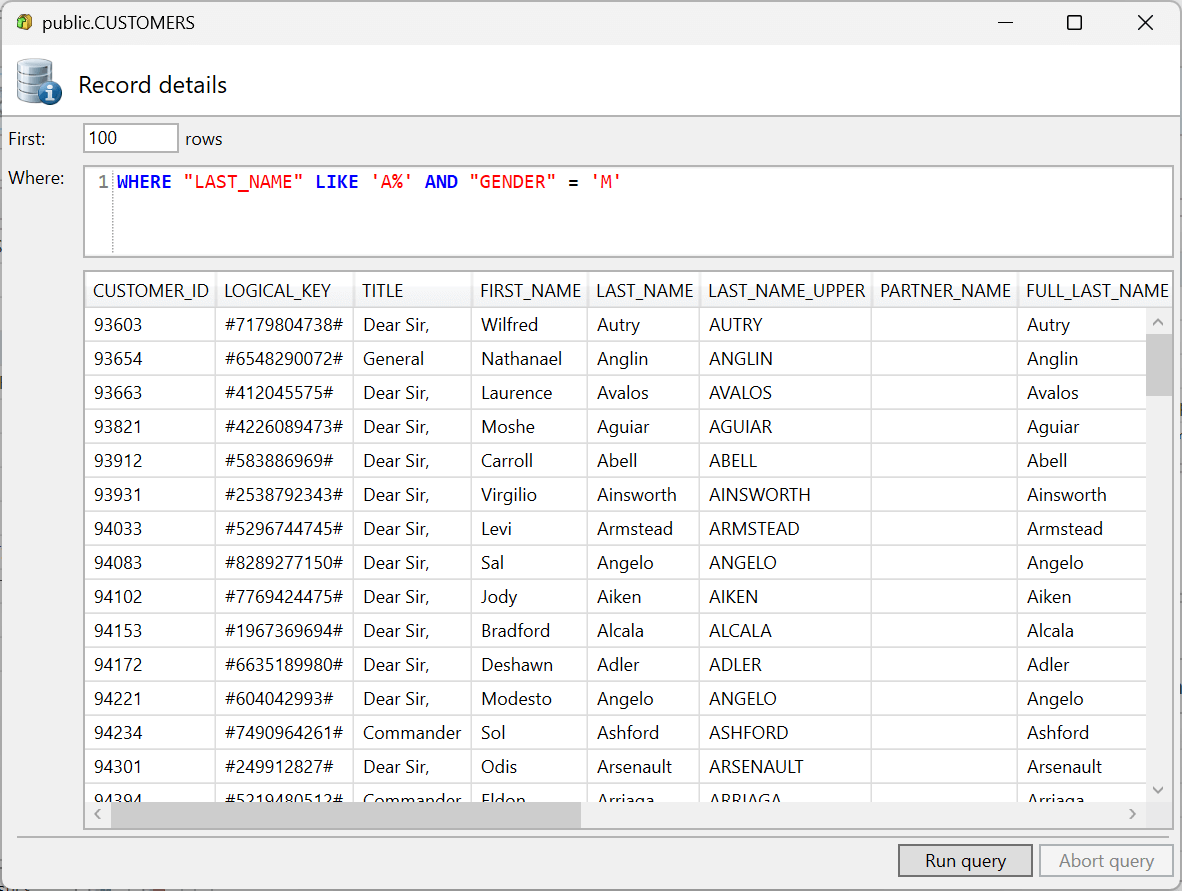Click the application icon in the title bar
The width and height of the screenshot is (1182, 891).
click(22, 21)
